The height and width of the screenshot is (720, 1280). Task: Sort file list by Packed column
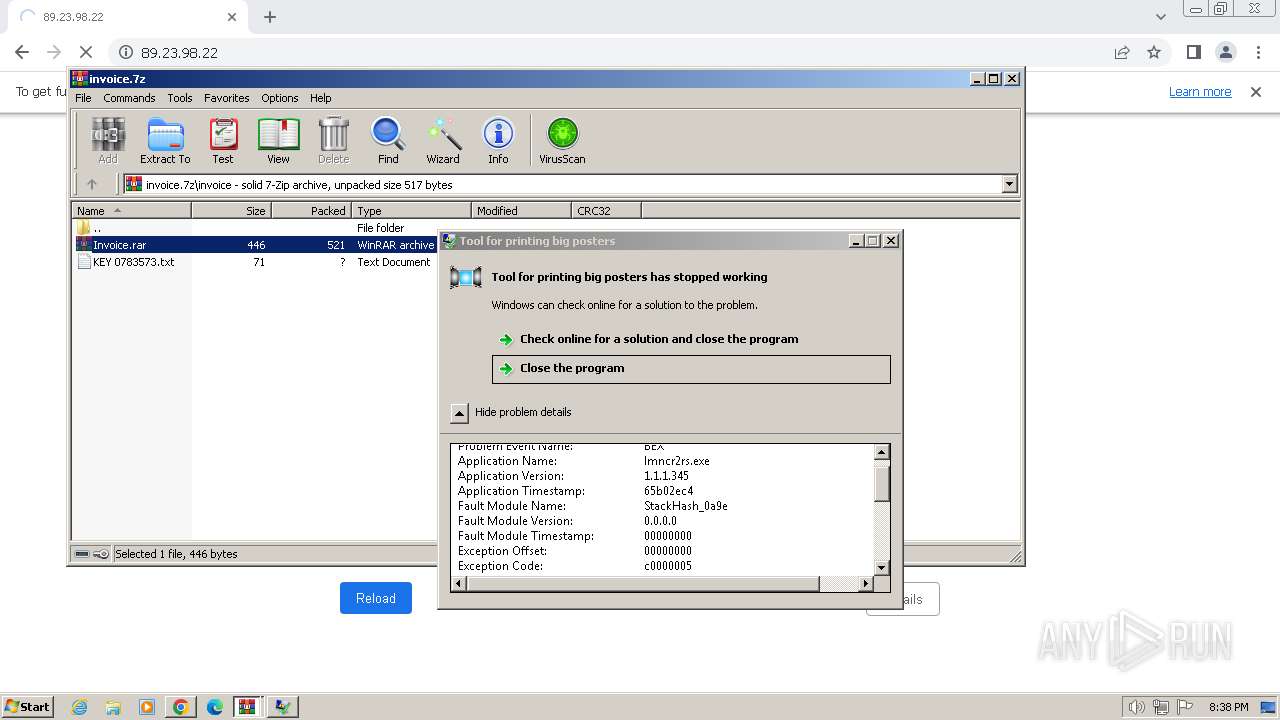point(311,211)
